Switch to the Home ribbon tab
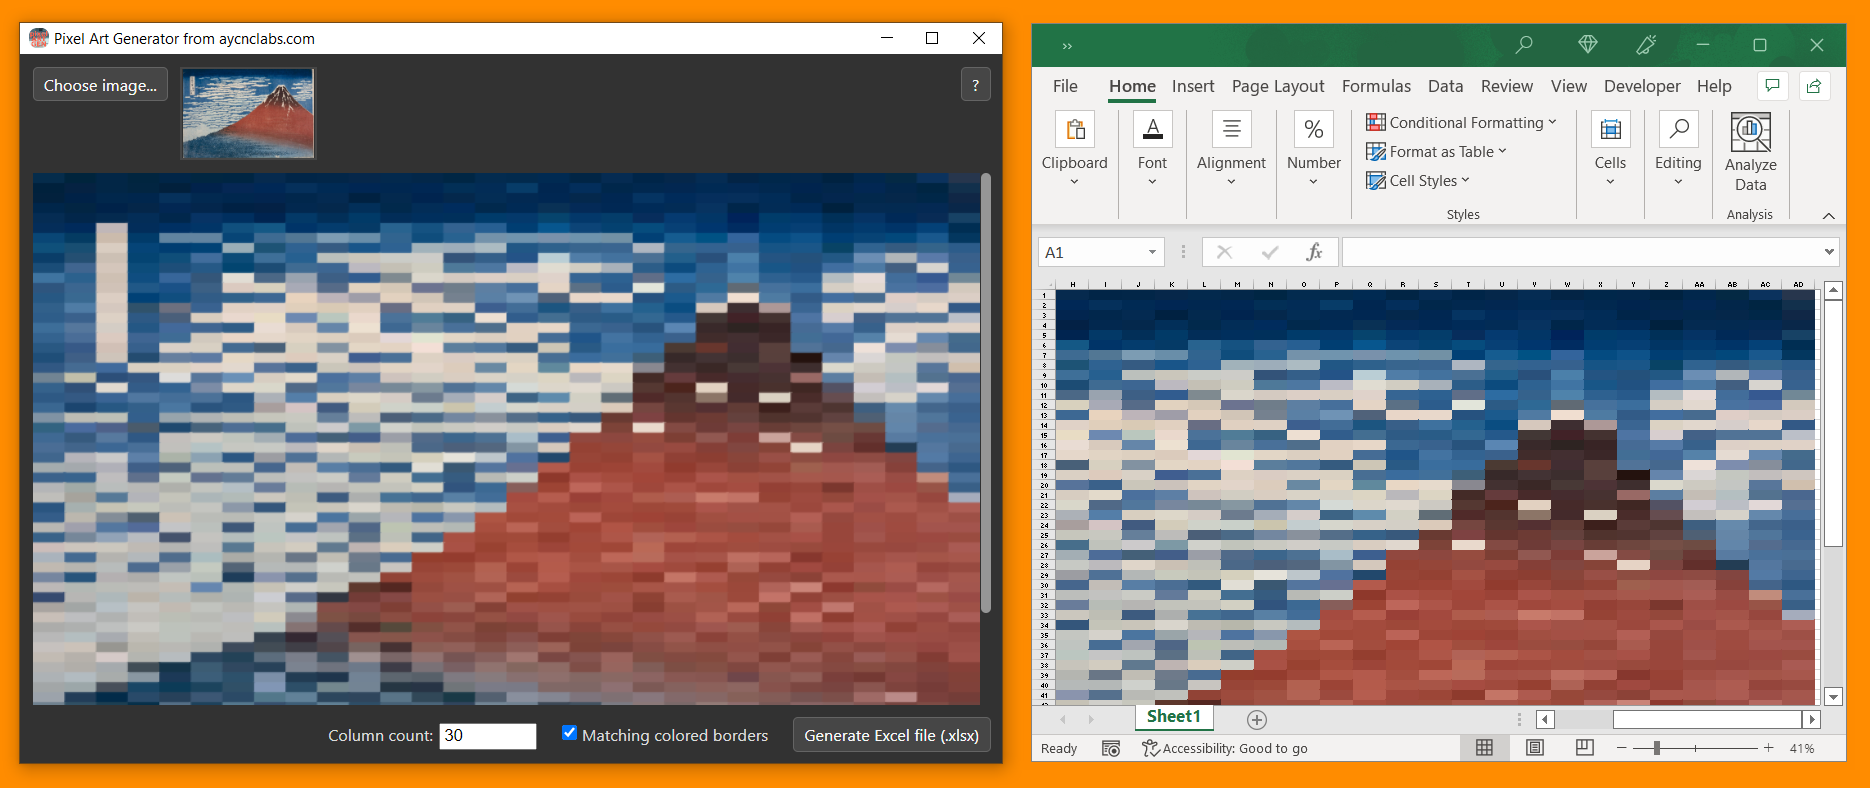Image resolution: width=1870 pixels, height=788 pixels. point(1132,86)
